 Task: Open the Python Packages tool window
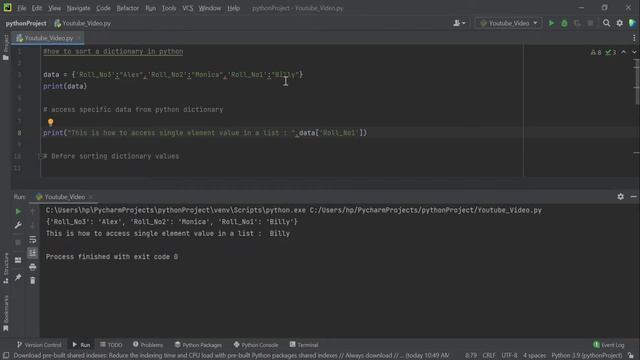[198, 345]
